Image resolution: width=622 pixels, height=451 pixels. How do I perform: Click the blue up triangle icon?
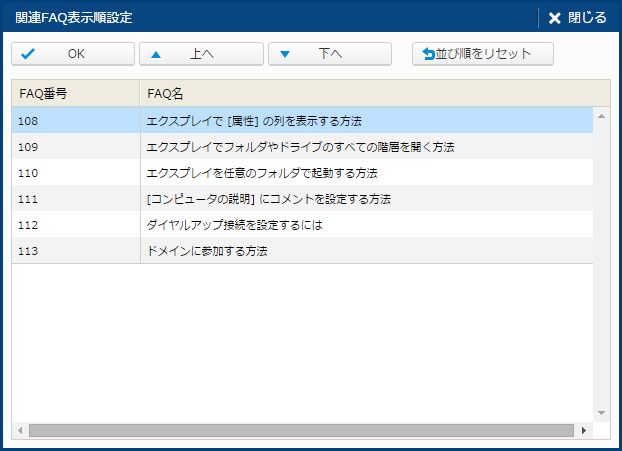156,54
